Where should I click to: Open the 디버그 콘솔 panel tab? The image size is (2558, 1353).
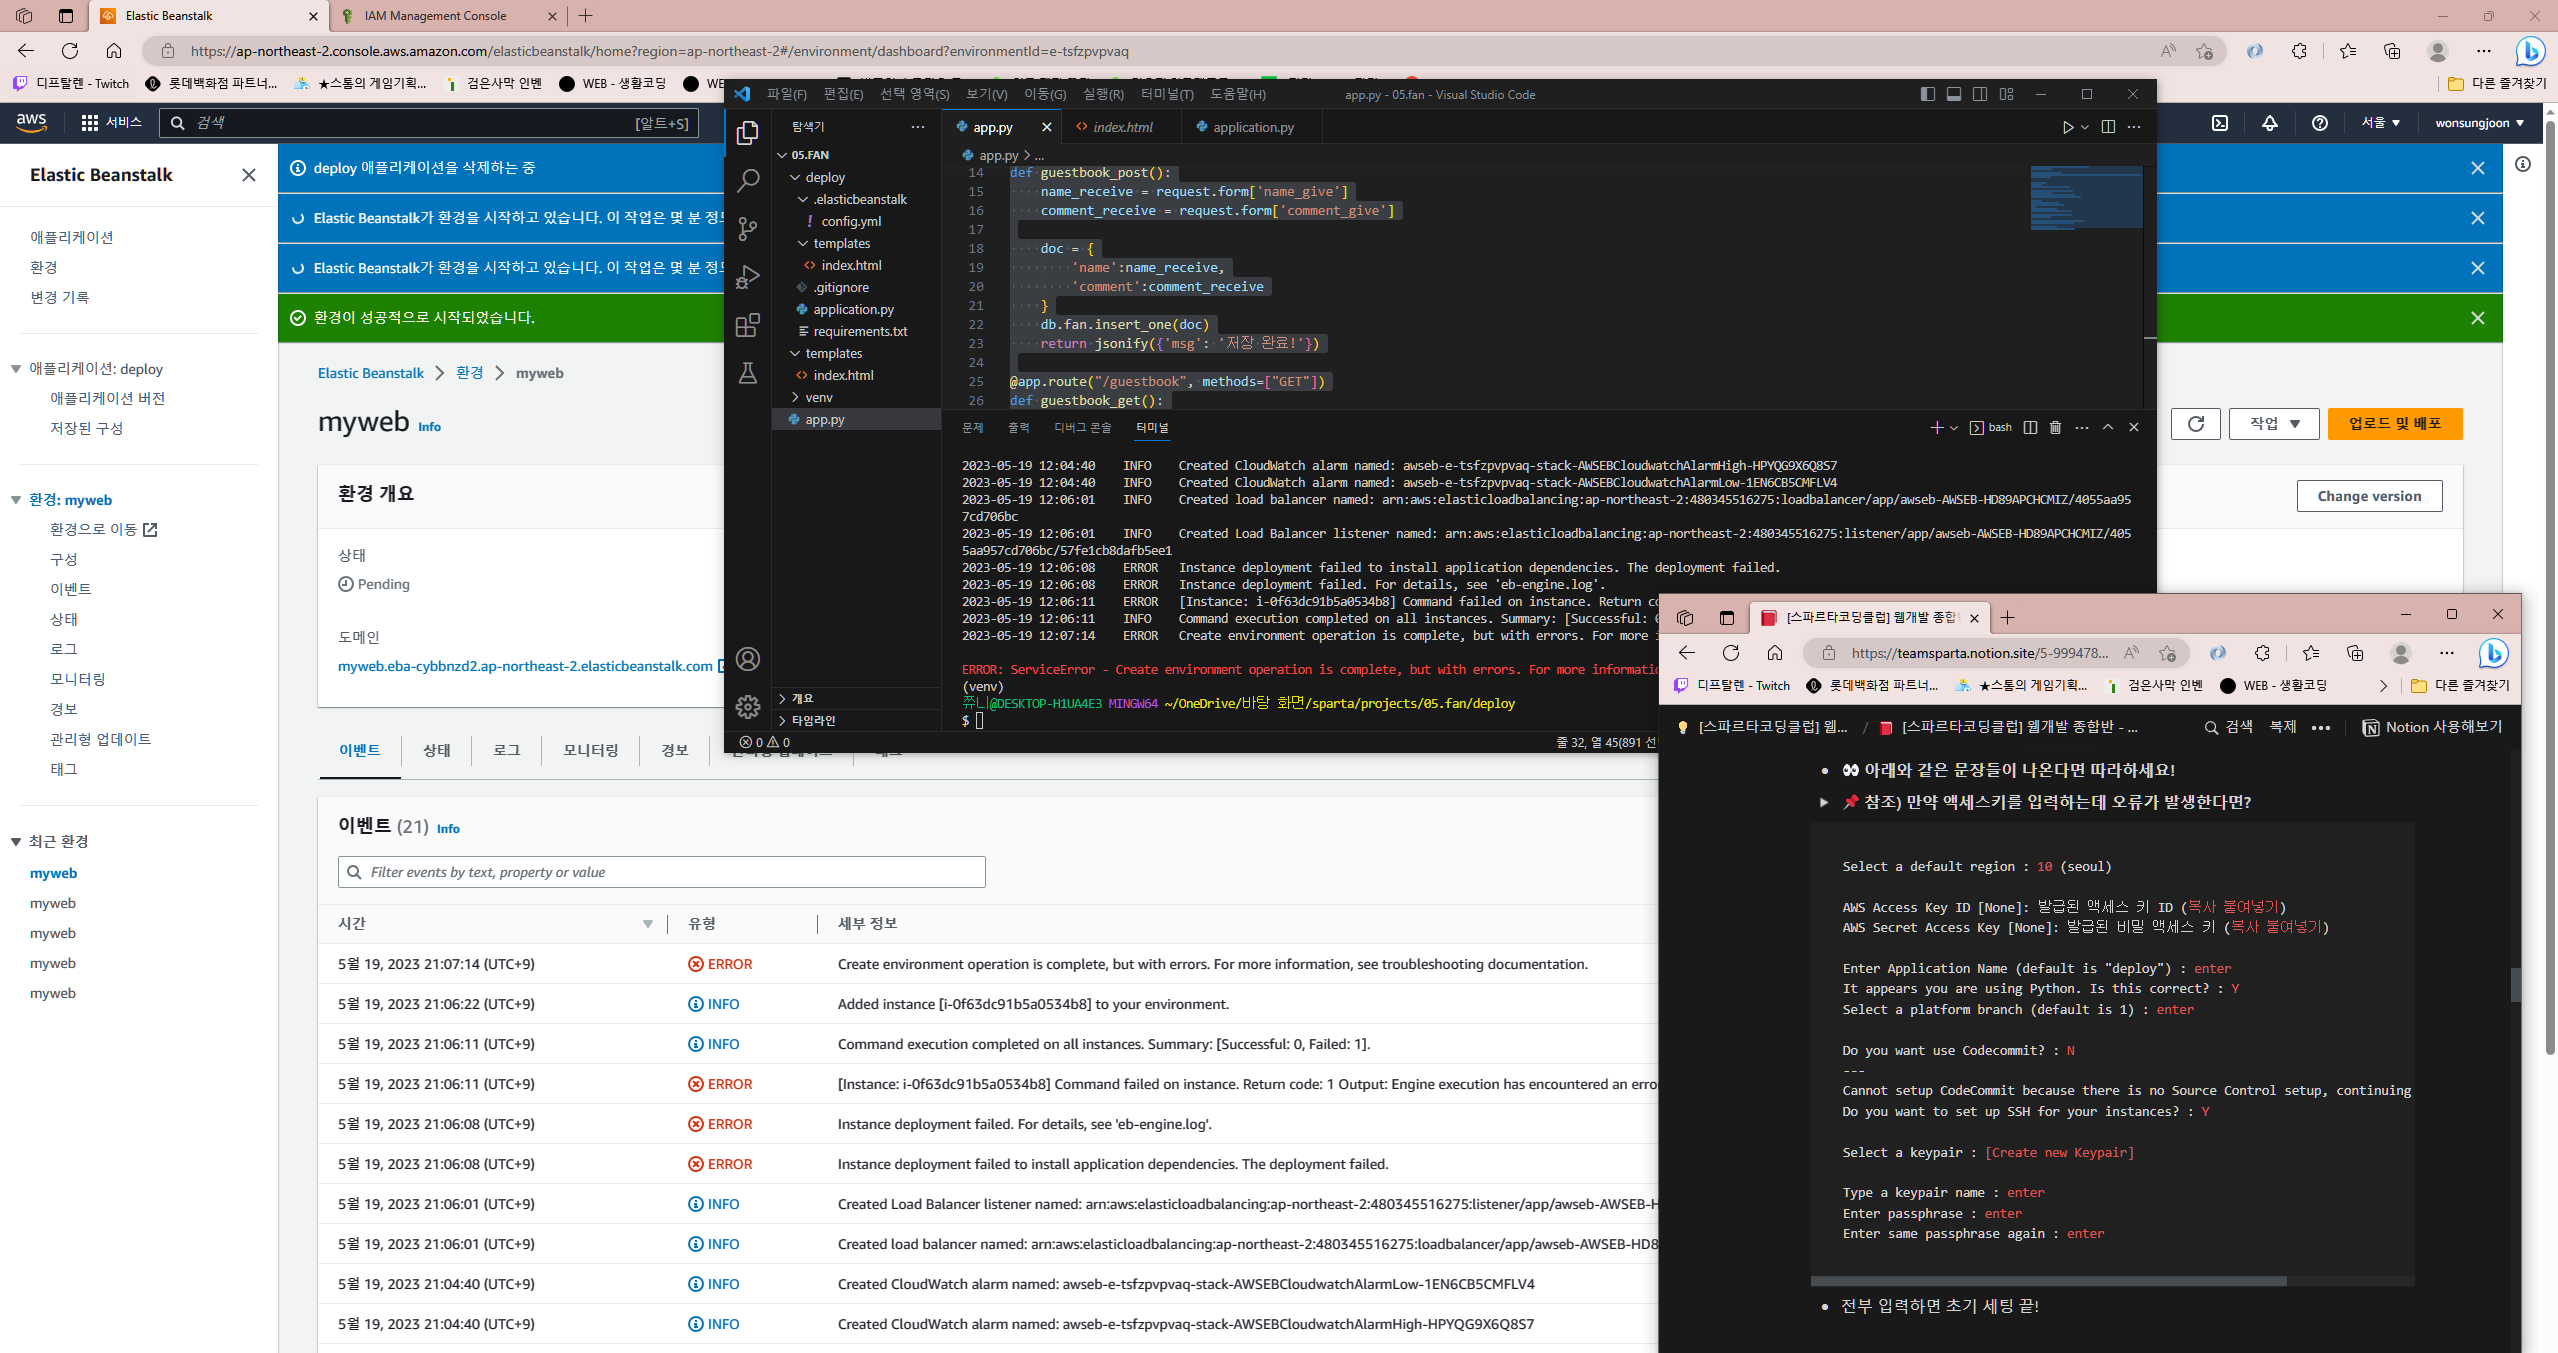click(1082, 427)
